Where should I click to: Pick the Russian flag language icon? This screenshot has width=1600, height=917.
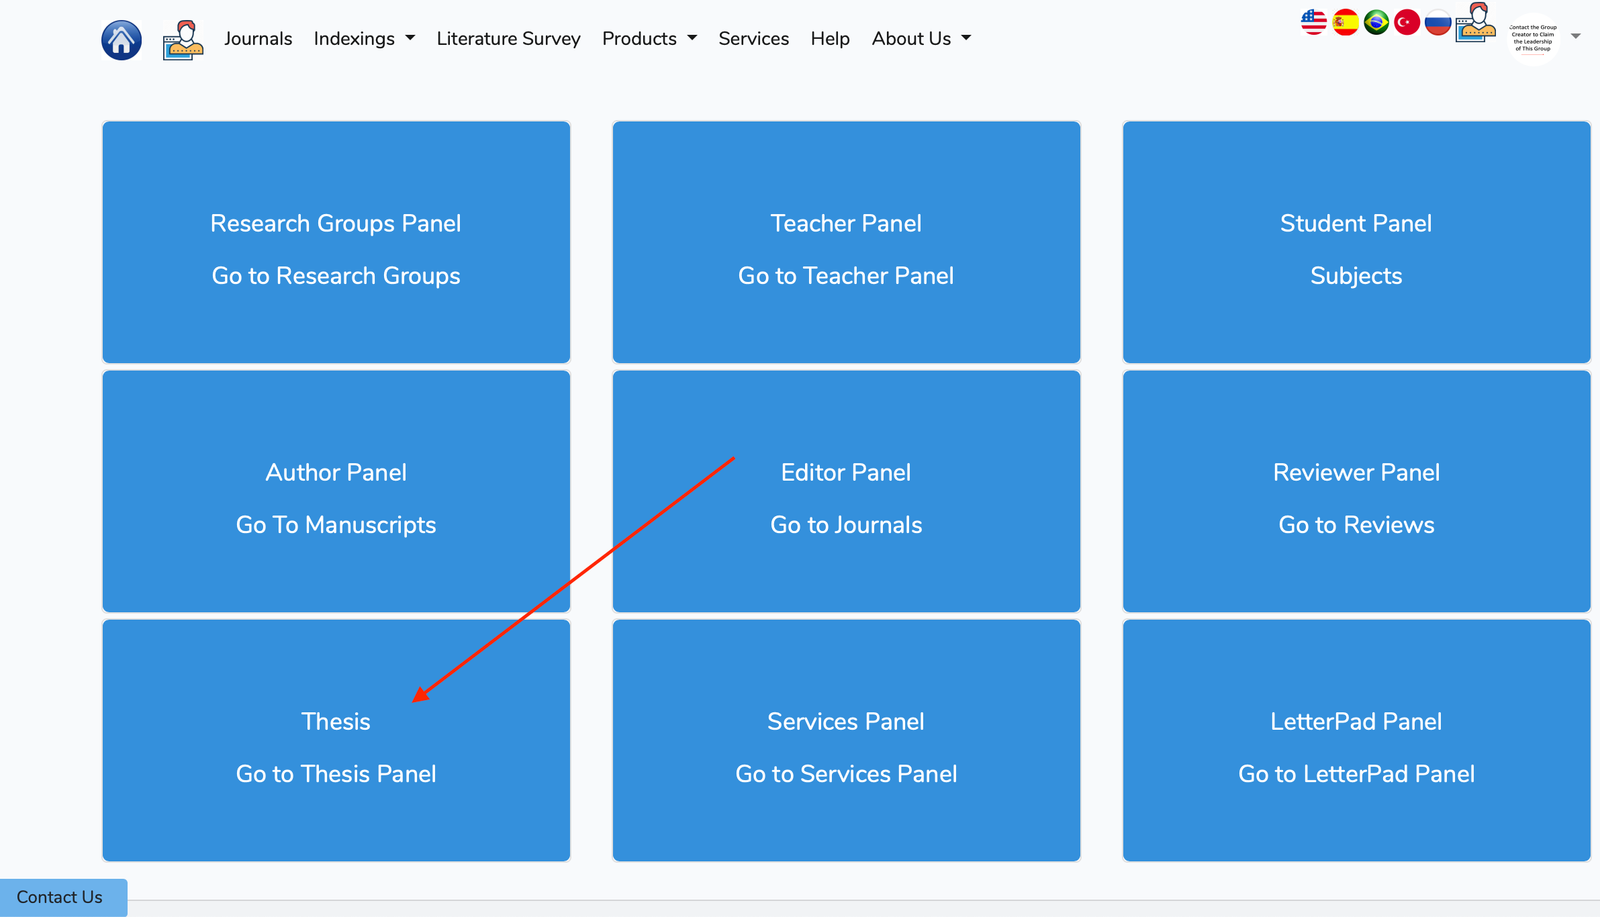pos(1438,22)
